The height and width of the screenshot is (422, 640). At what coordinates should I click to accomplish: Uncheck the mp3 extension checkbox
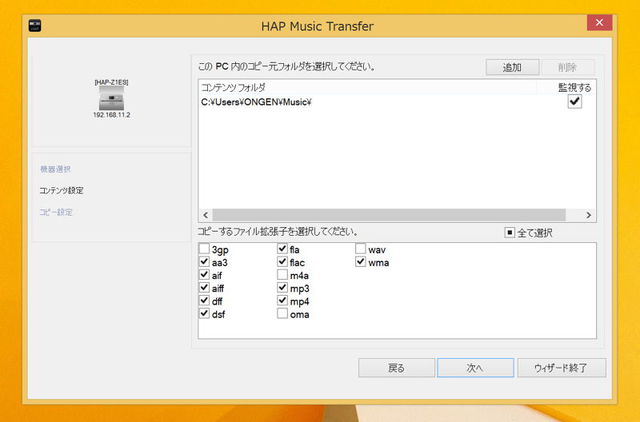coord(282,288)
